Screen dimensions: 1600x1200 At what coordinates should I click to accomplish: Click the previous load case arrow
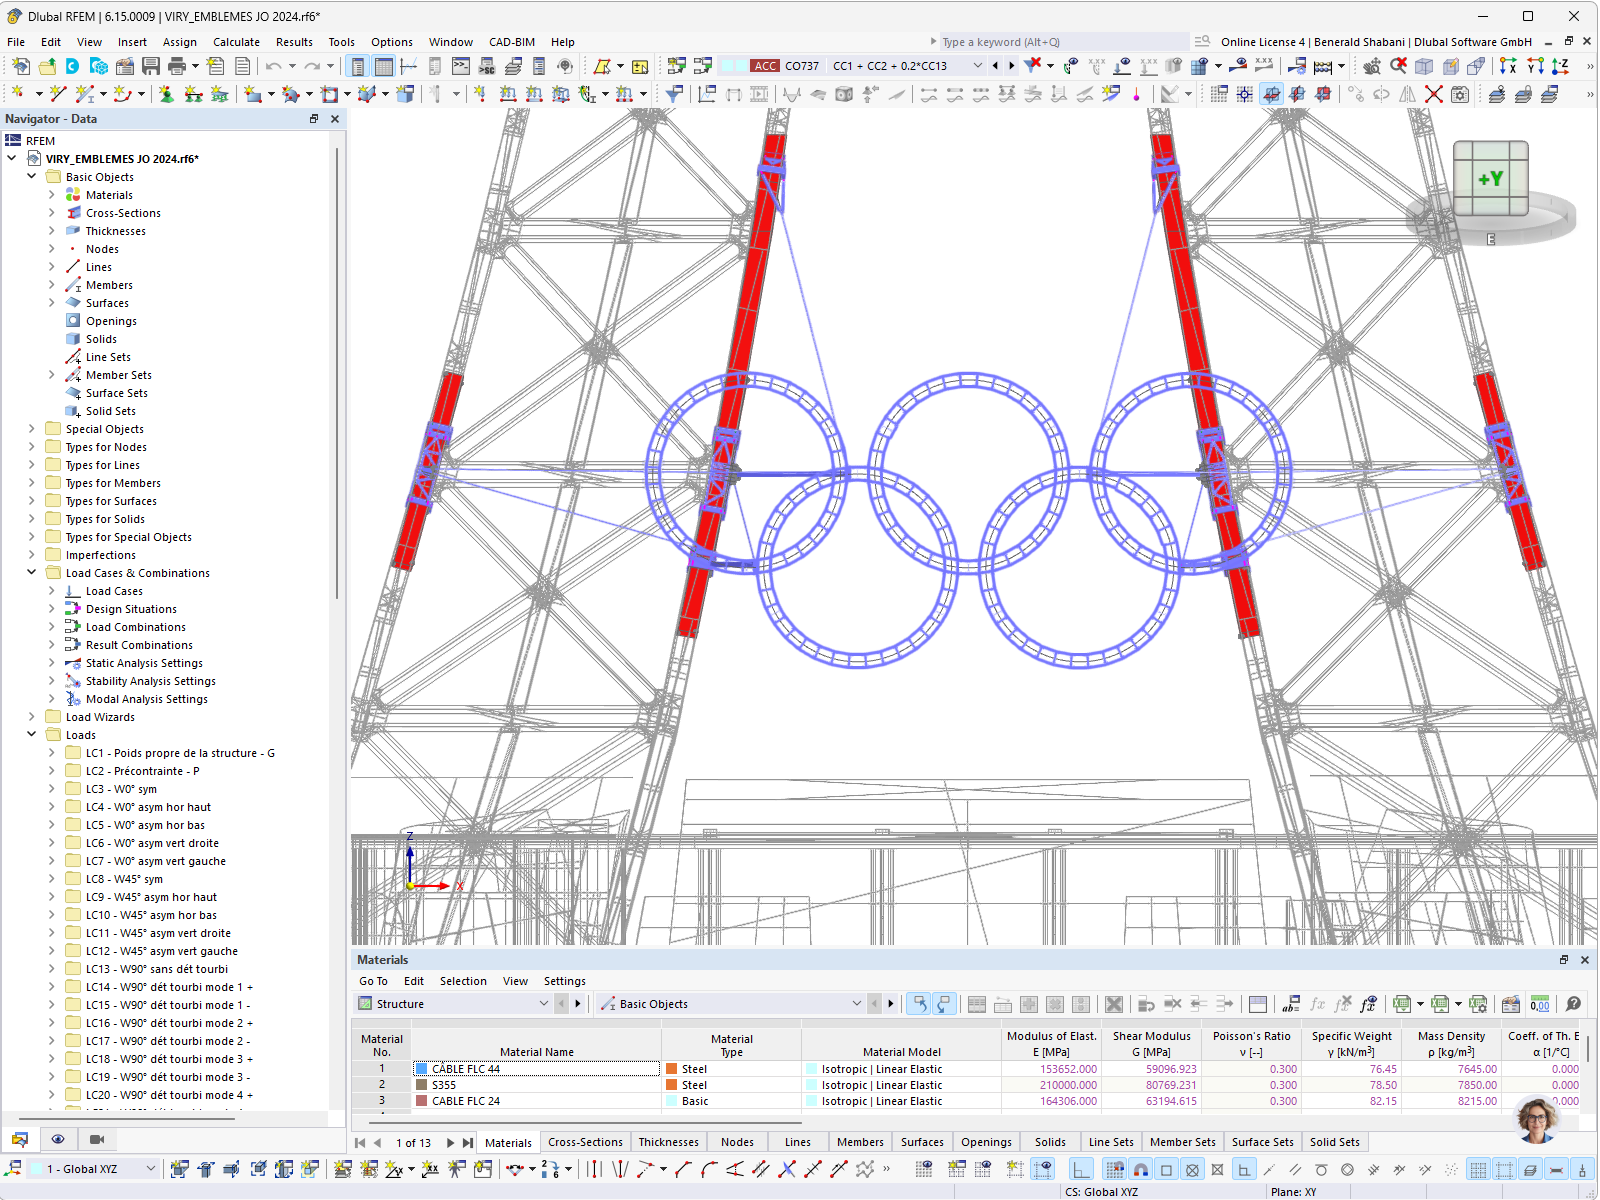(995, 66)
